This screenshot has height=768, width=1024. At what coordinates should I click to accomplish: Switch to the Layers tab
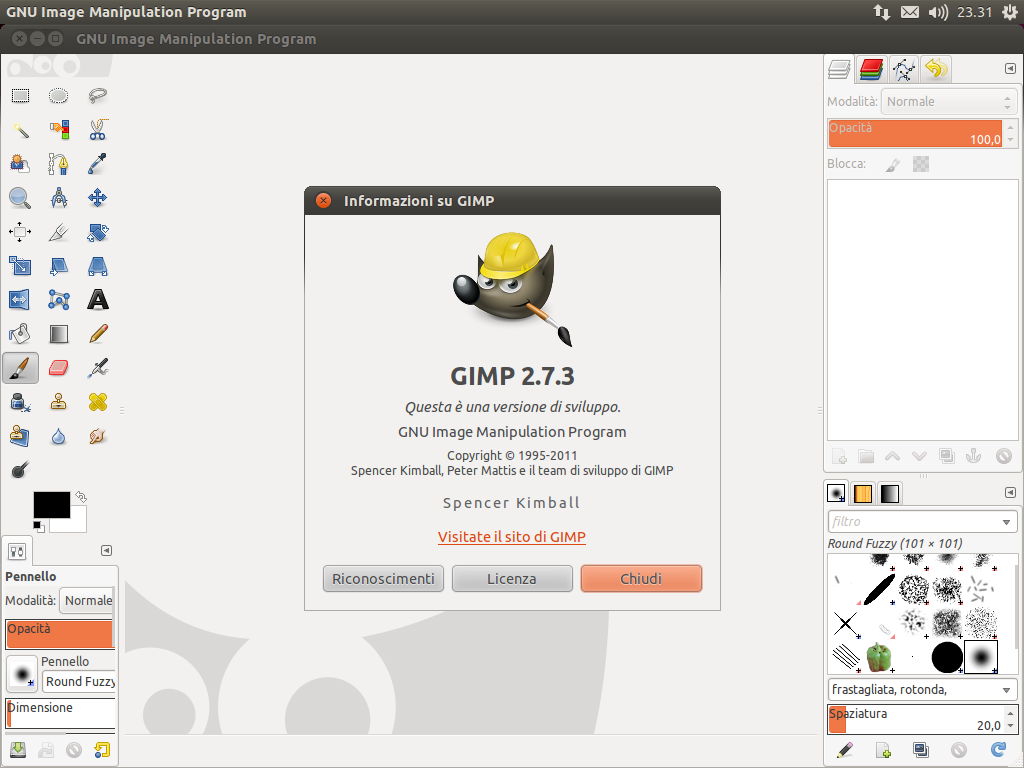click(x=839, y=69)
